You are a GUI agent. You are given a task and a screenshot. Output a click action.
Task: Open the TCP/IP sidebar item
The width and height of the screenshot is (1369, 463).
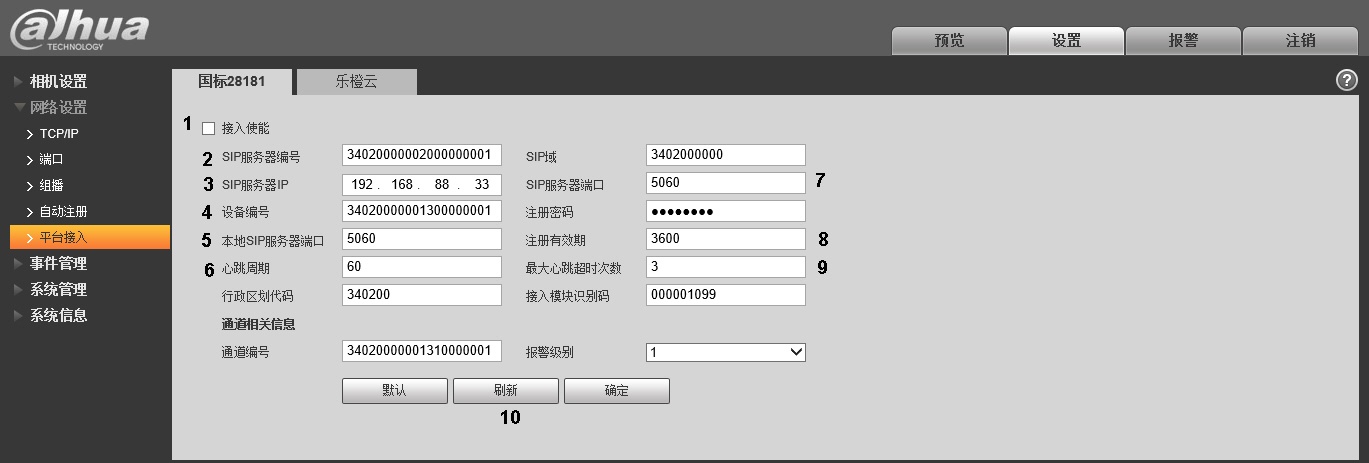point(59,133)
